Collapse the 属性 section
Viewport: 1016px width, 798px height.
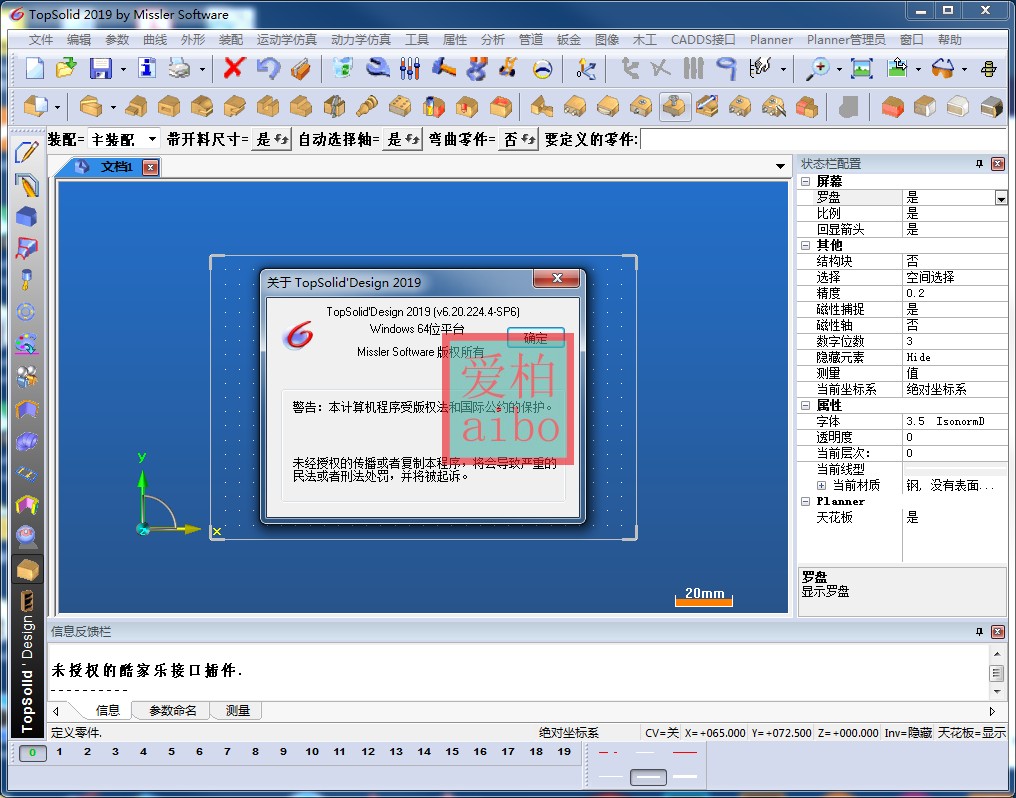tap(805, 405)
